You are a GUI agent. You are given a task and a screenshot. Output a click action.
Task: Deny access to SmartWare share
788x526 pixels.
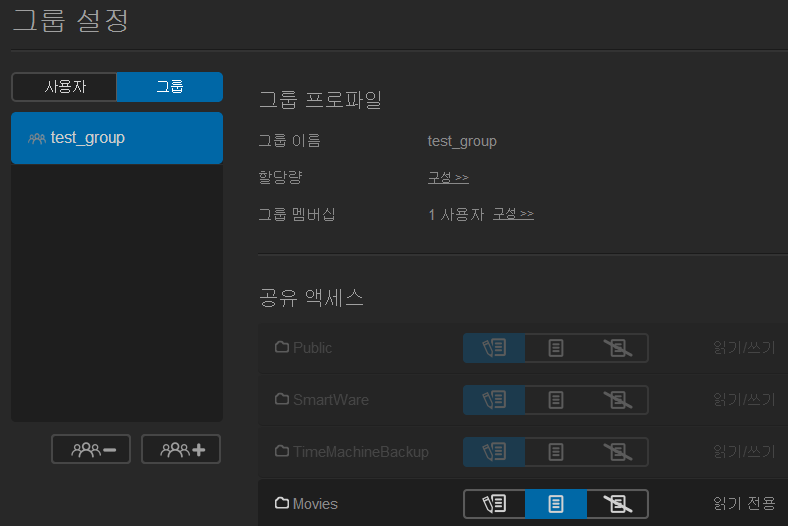click(x=617, y=400)
